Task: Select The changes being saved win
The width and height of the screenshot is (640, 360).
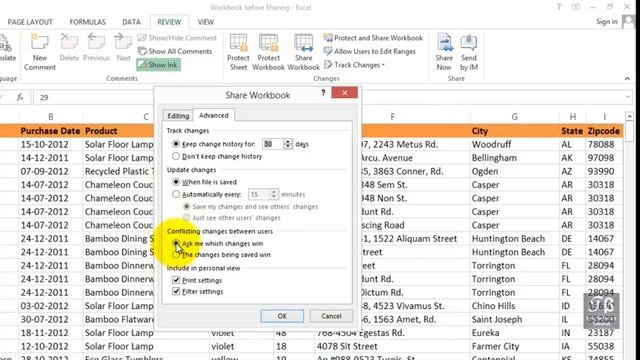Action: click(x=221, y=255)
